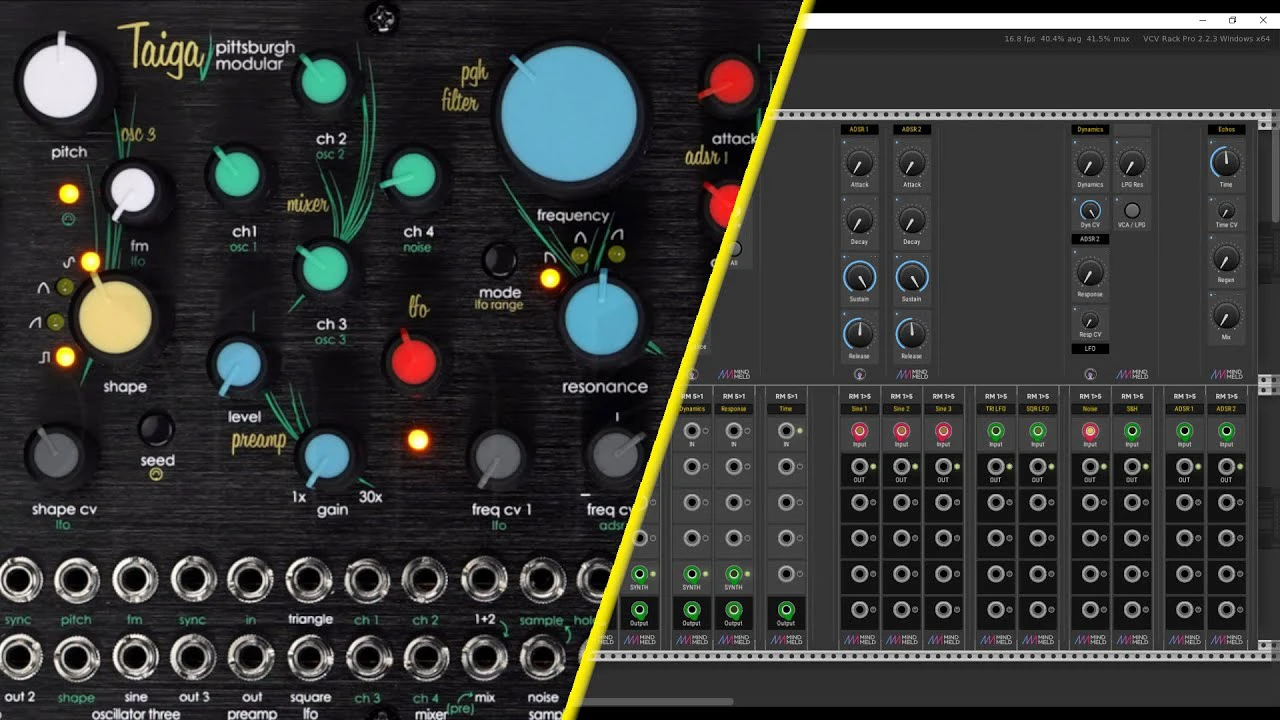Click the Echos Time knob
The width and height of the screenshot is (1280, 720).
coord(1226,162)
